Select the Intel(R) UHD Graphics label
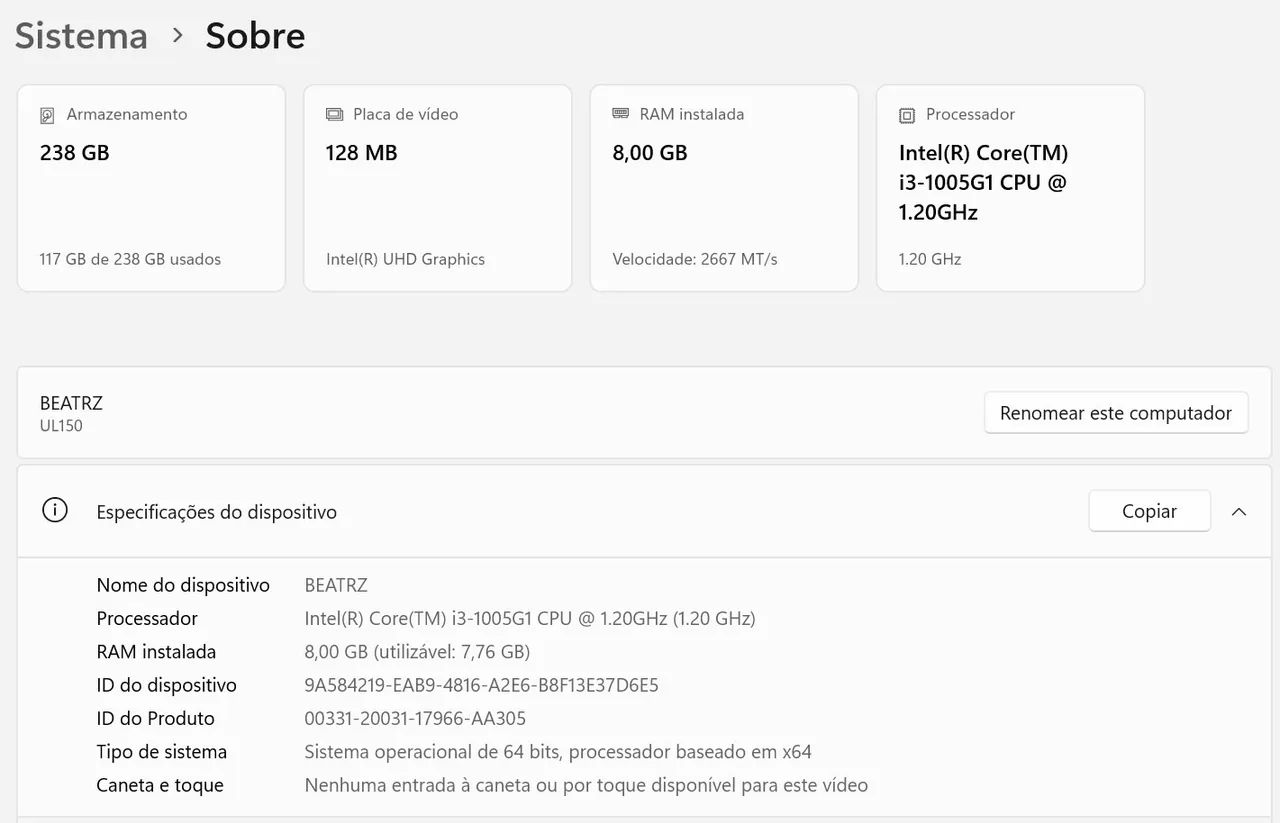This screenshot has width=1280, height=823. coord(405,259)
